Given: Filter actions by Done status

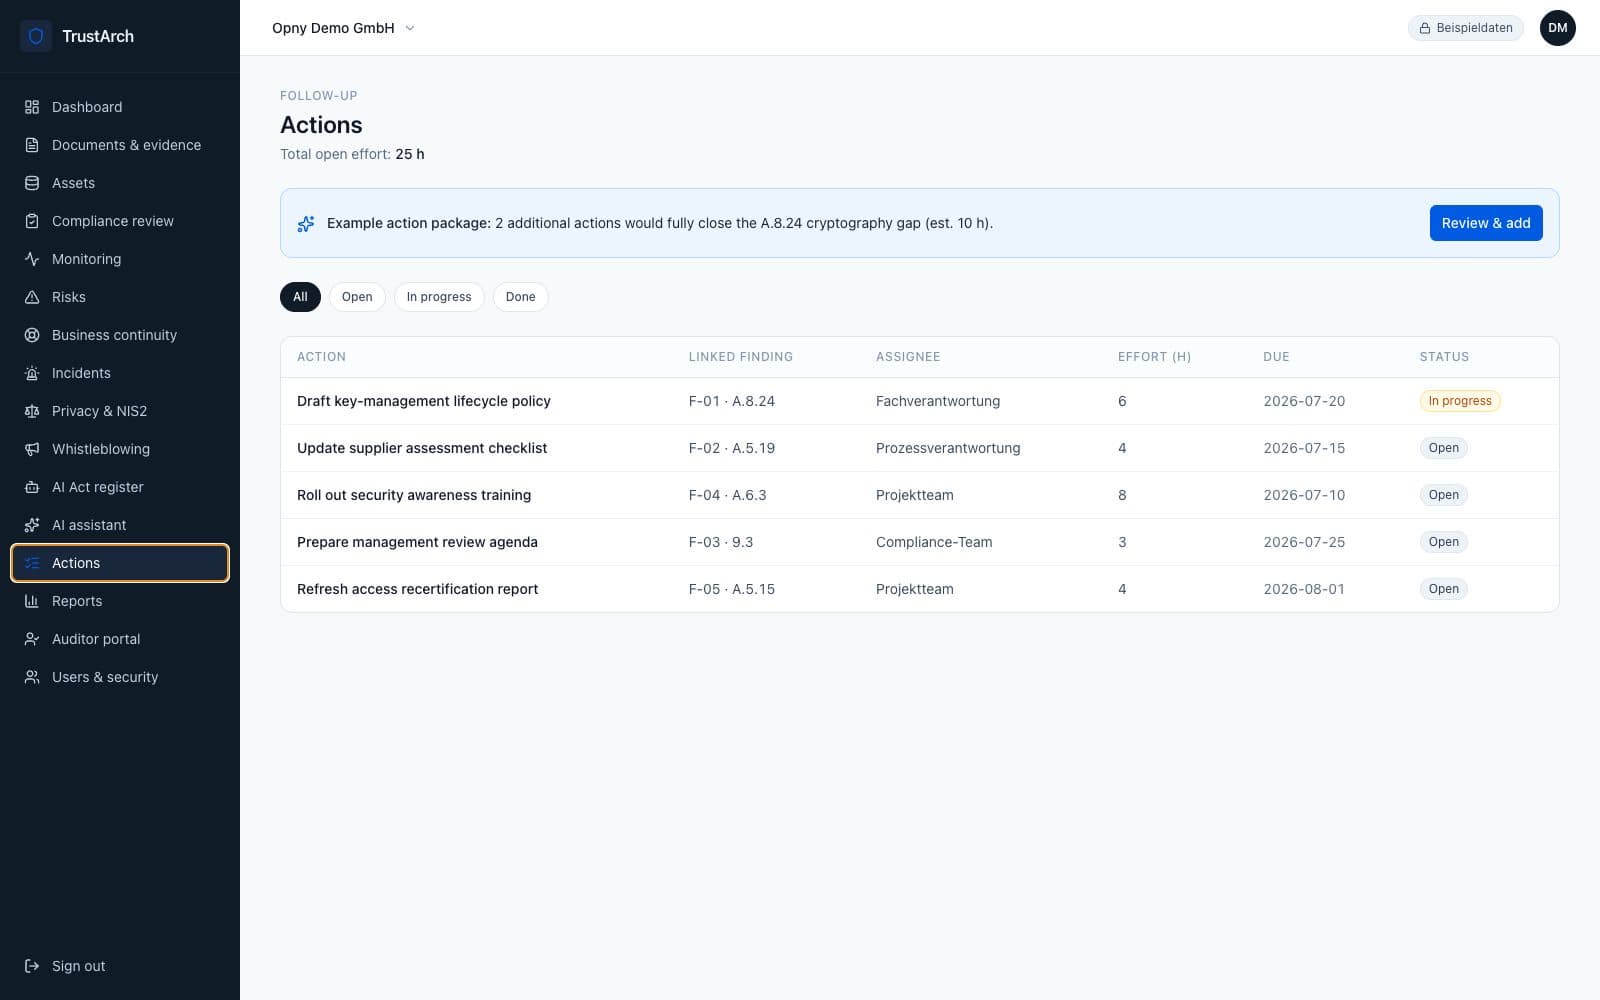Looking at the screenshot, I should [520, 297].
